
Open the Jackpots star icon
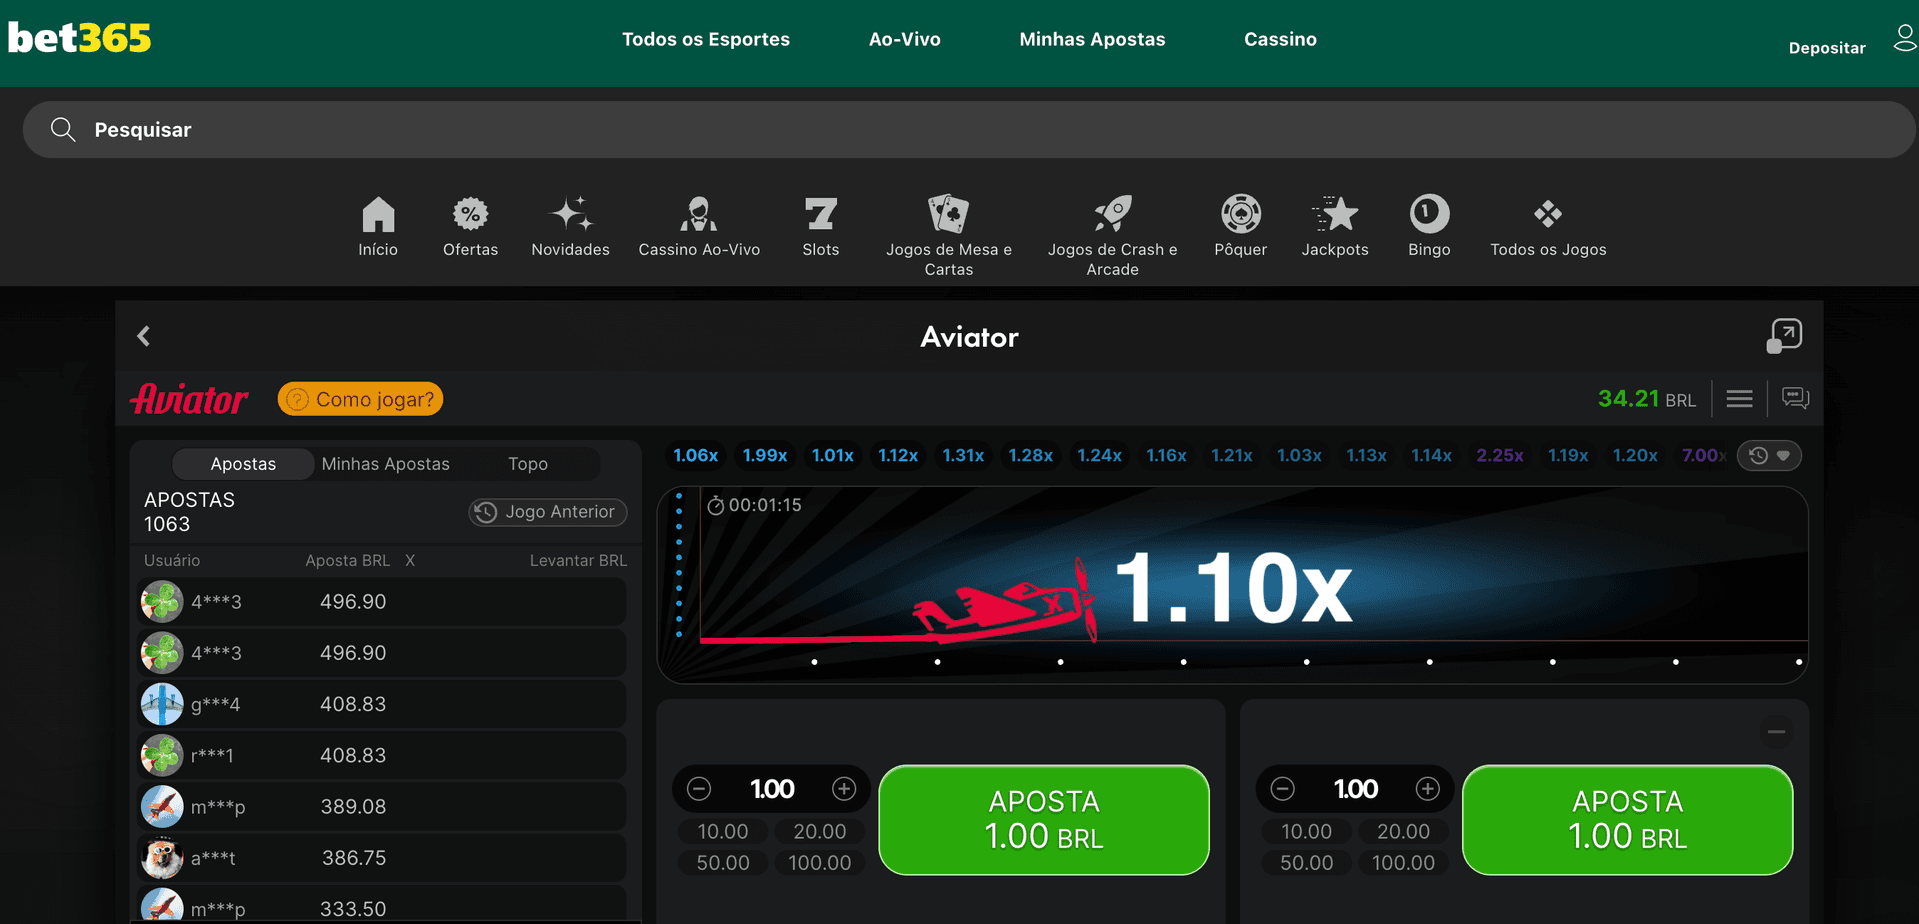(1335, 214)
